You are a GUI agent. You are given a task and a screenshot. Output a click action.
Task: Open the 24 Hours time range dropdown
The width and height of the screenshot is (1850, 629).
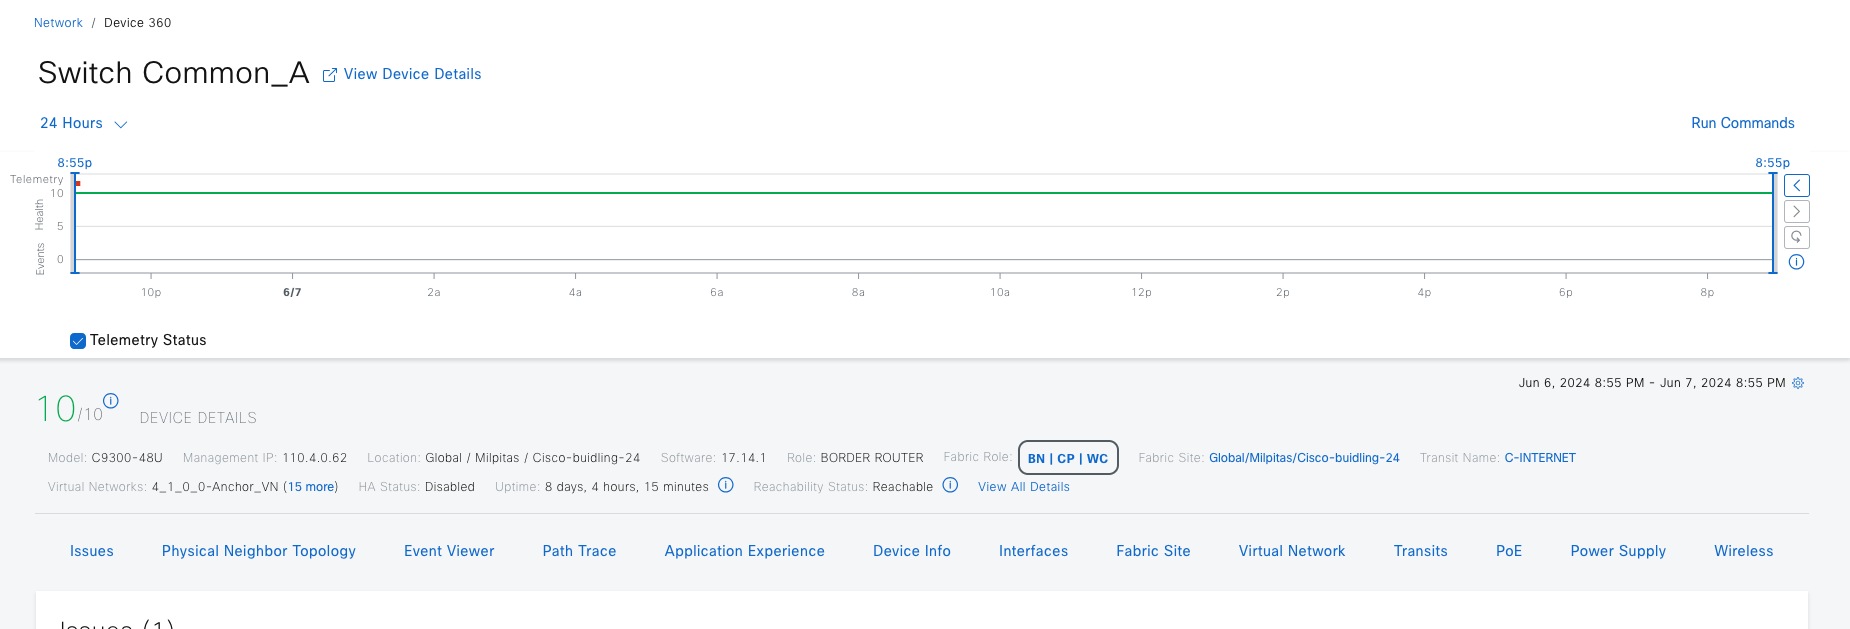pos(84,124)
